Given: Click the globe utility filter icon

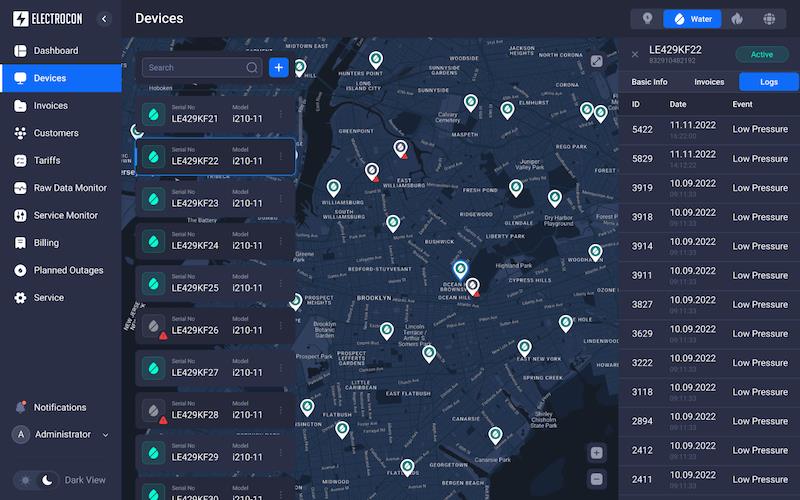Looking at the screenshot, I should [769, 18].
